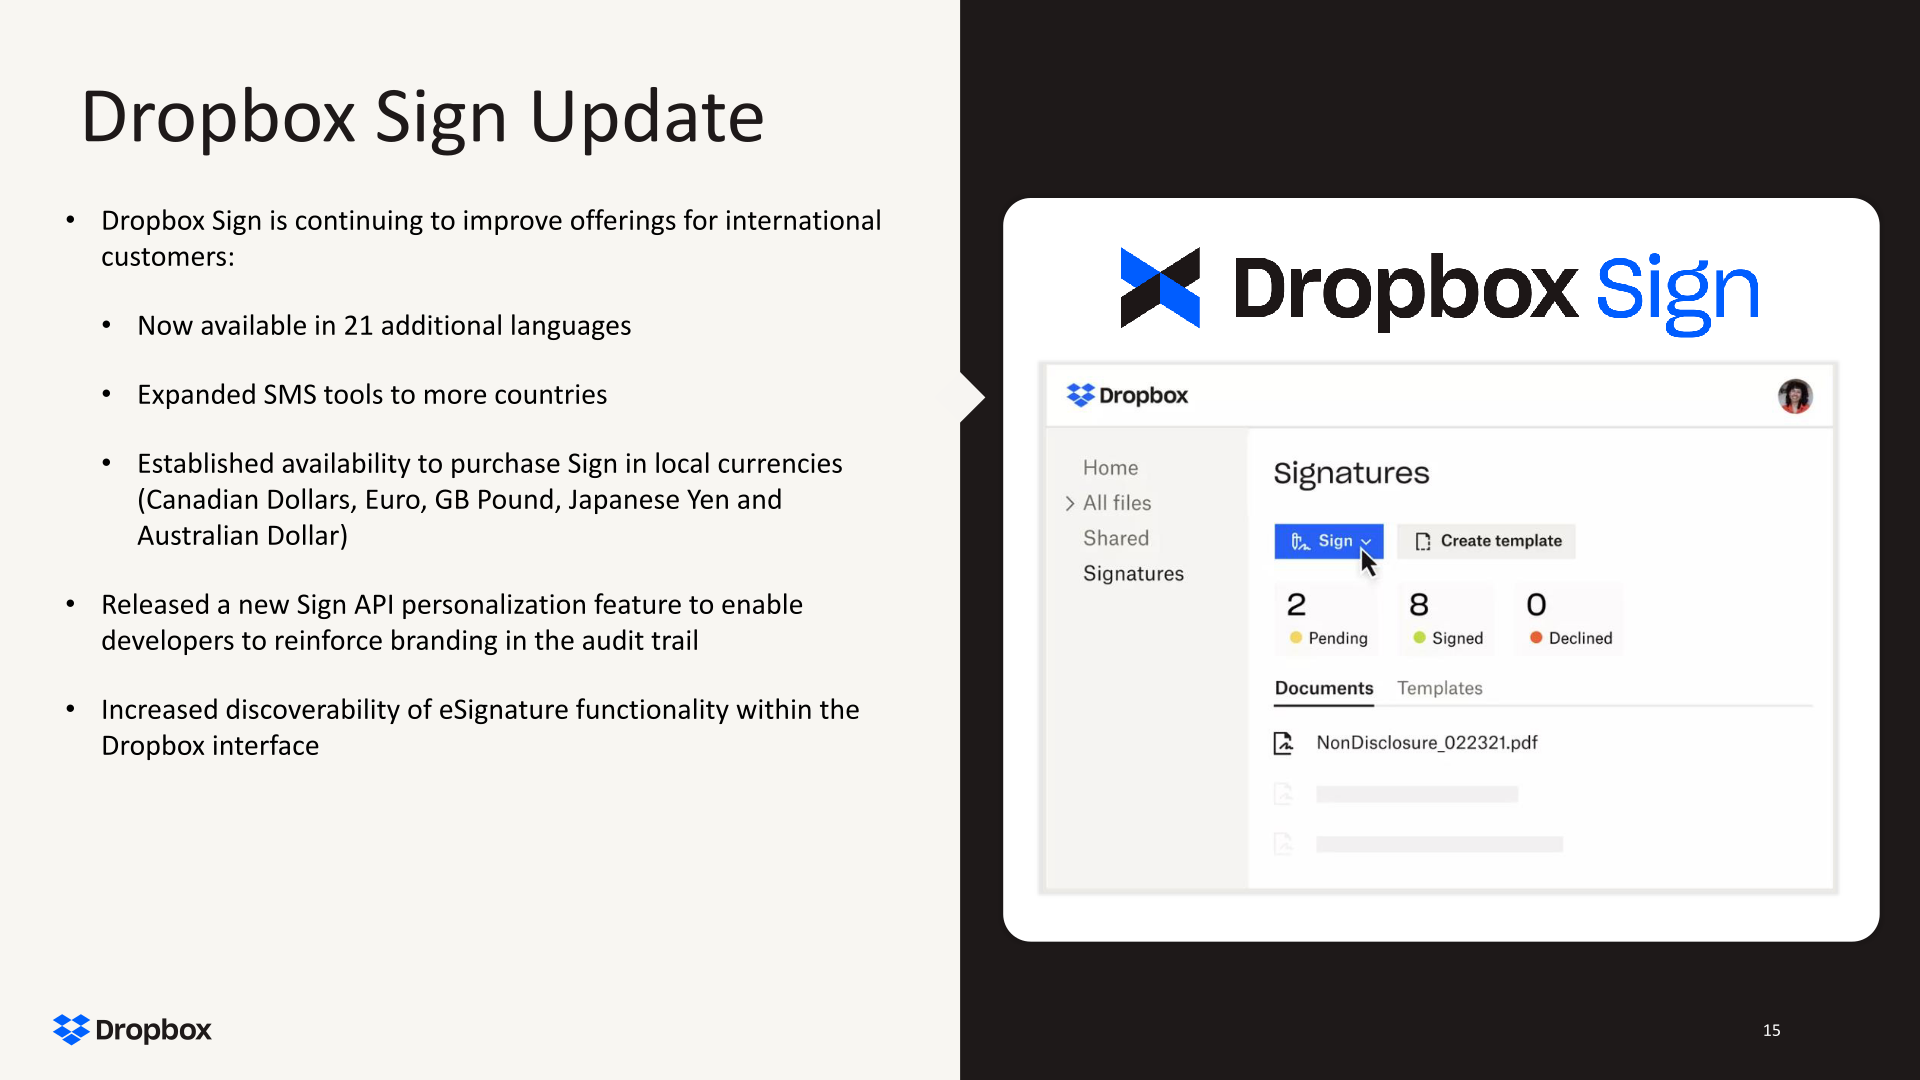The width and height of the screenshot is (1920, 1080).
Task: Click the document icon next to Create template
Action: coord(1422,541)
